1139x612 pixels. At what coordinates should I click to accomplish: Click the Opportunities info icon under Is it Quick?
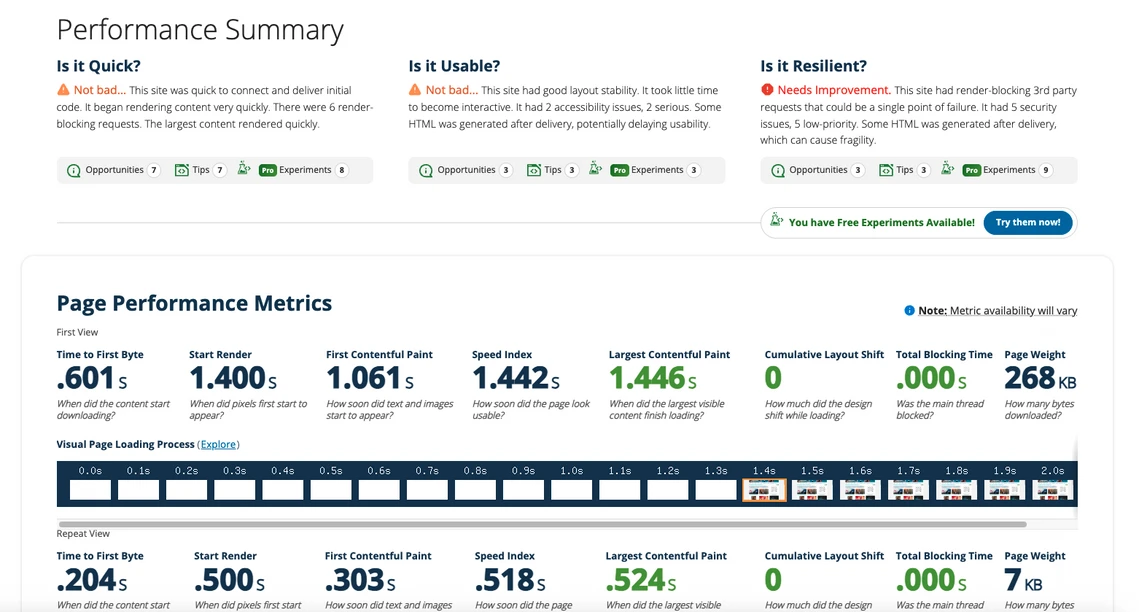pos(74,170)
